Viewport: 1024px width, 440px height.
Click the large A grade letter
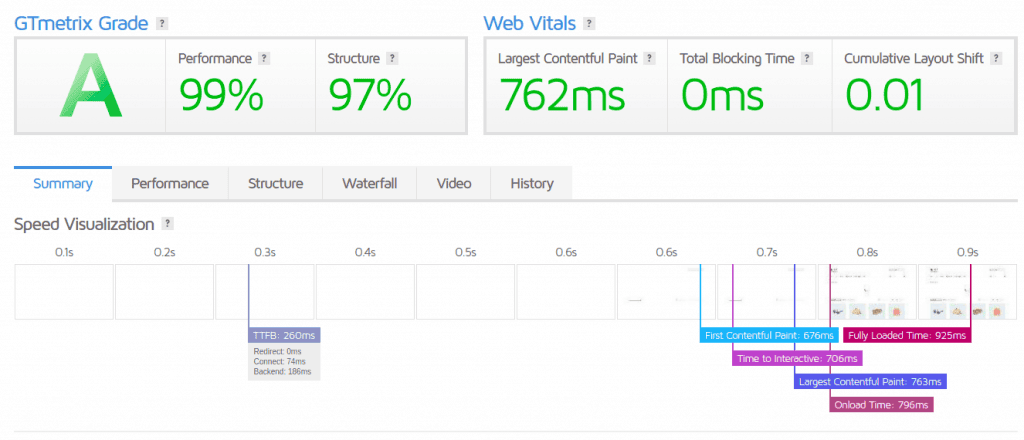tap(91, 86)
